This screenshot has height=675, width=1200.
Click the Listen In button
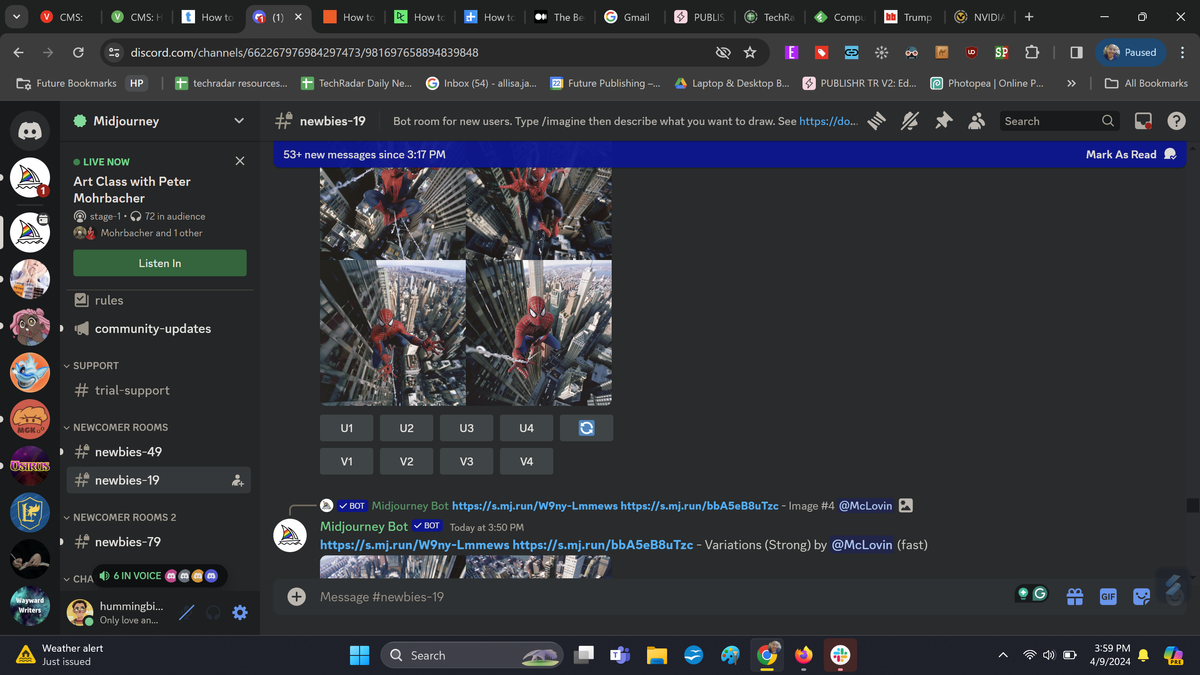coord(159,263)
